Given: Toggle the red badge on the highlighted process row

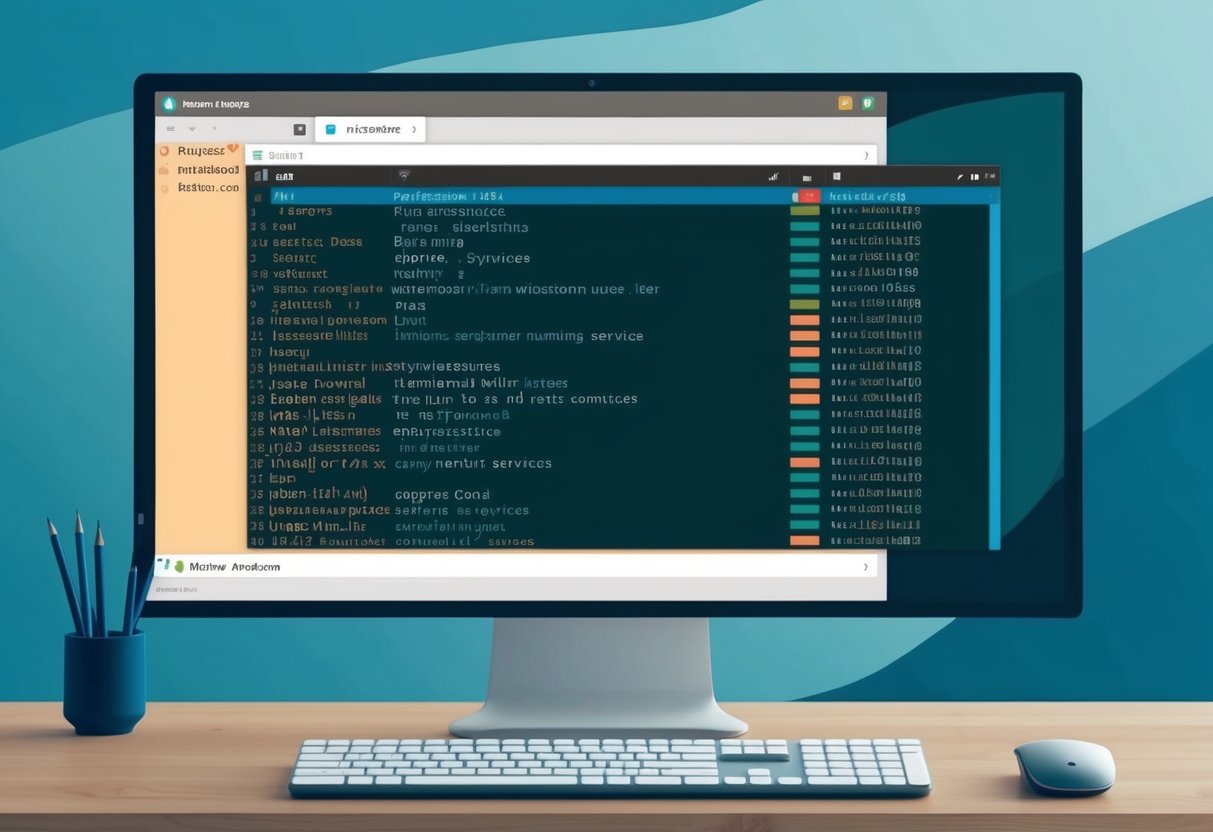Looking at the screenshot, I should click(808, 195).
